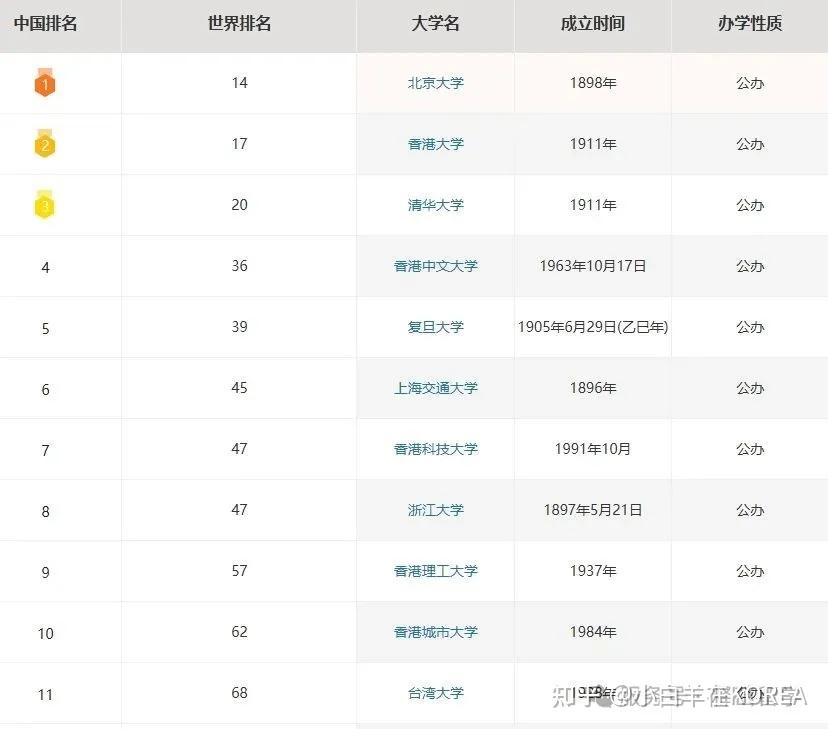
Task: Click 公办 in the 香港科技大学 row
Action: 750,449
